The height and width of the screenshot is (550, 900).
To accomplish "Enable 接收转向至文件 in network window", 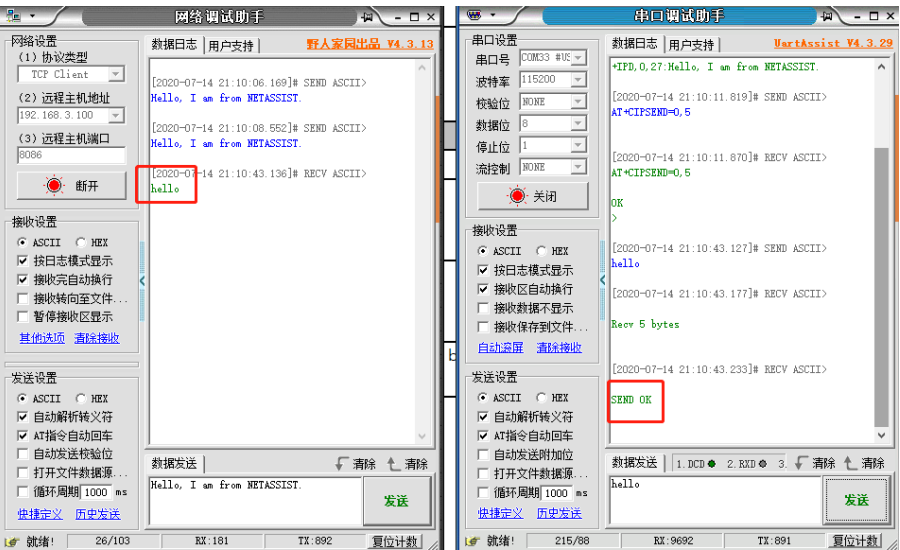I will tap(22, 299).
